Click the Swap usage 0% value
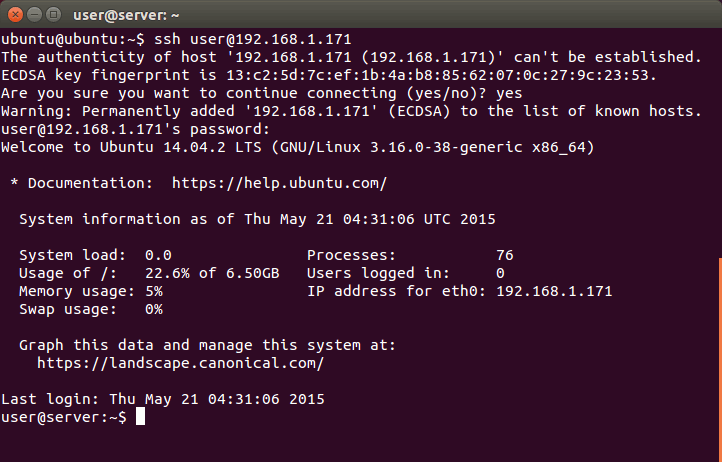The image size is (722, 462). pos(153,309)
